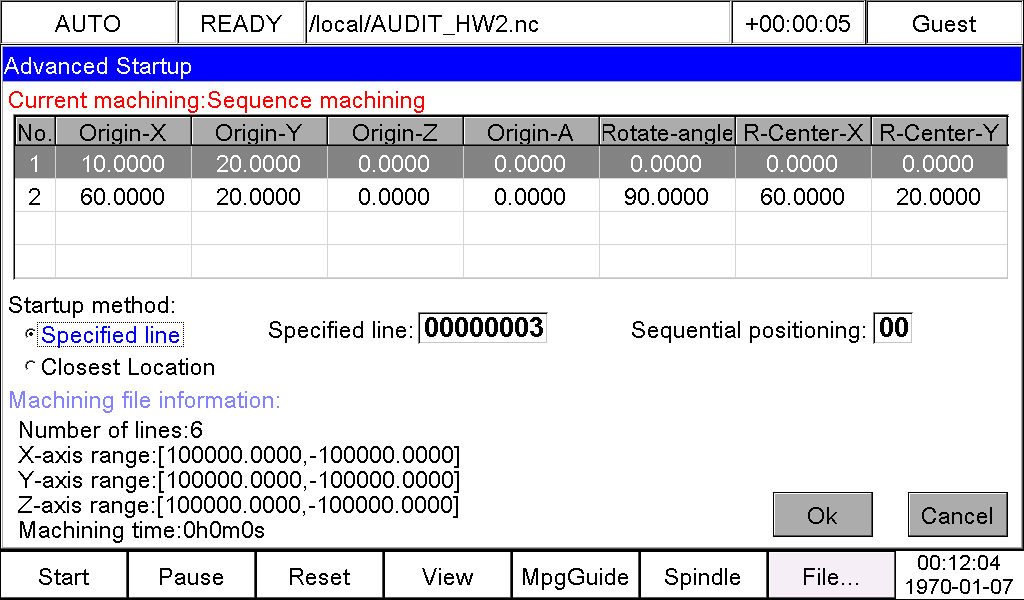Click the +00:00:05 elapsed time display

tap(798, 24)
